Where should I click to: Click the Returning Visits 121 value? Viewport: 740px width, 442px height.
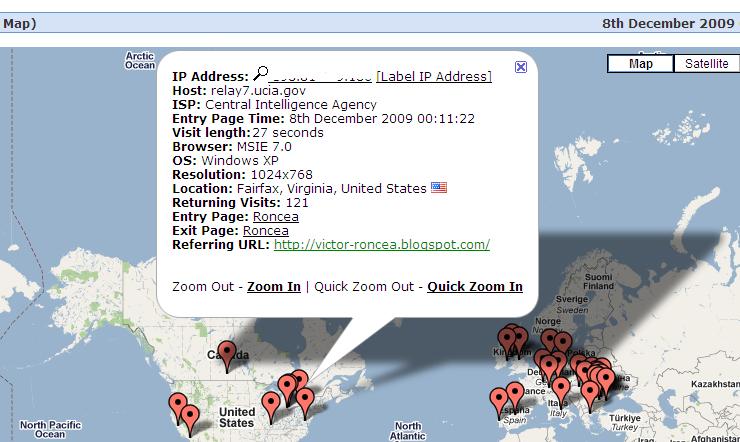click(297, 203)
